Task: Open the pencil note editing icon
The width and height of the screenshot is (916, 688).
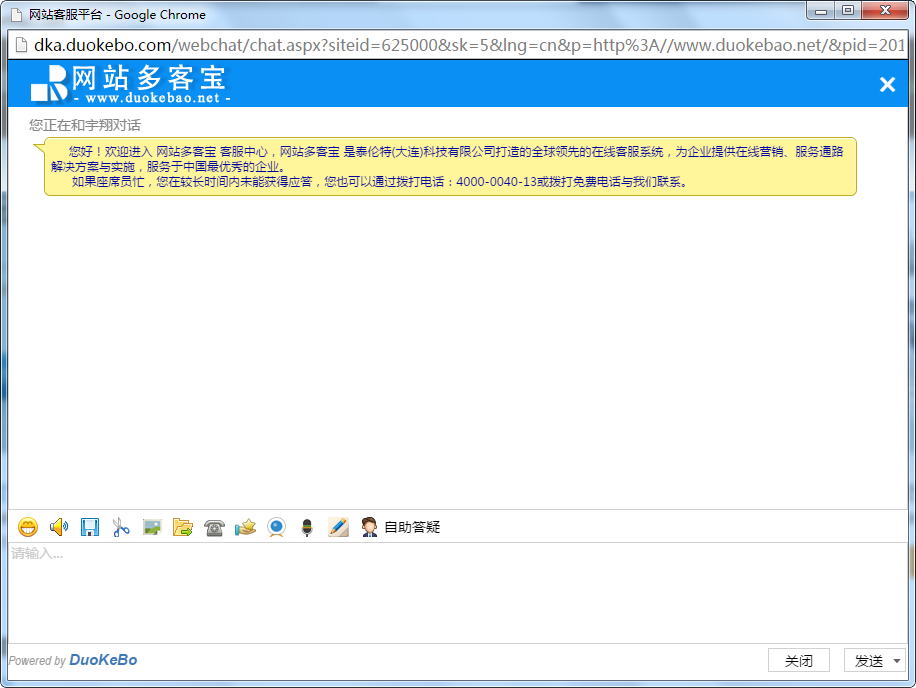Action: pos(338,527)
